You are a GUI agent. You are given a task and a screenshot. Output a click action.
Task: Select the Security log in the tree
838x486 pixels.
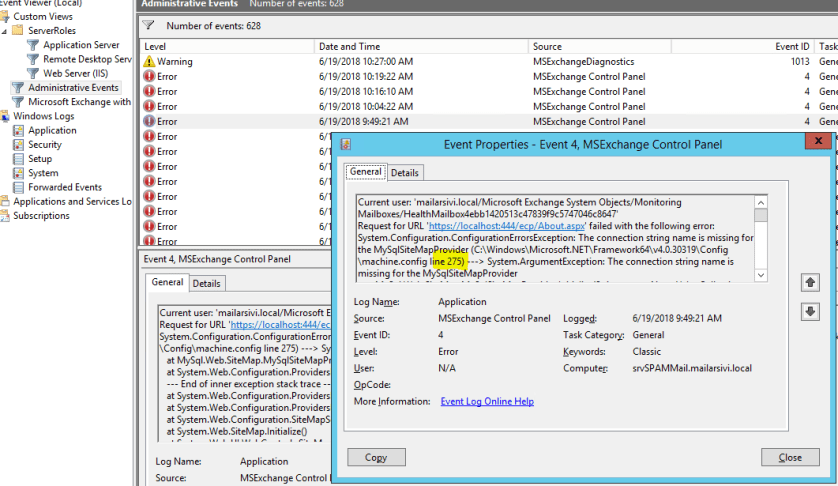point(44,145)
